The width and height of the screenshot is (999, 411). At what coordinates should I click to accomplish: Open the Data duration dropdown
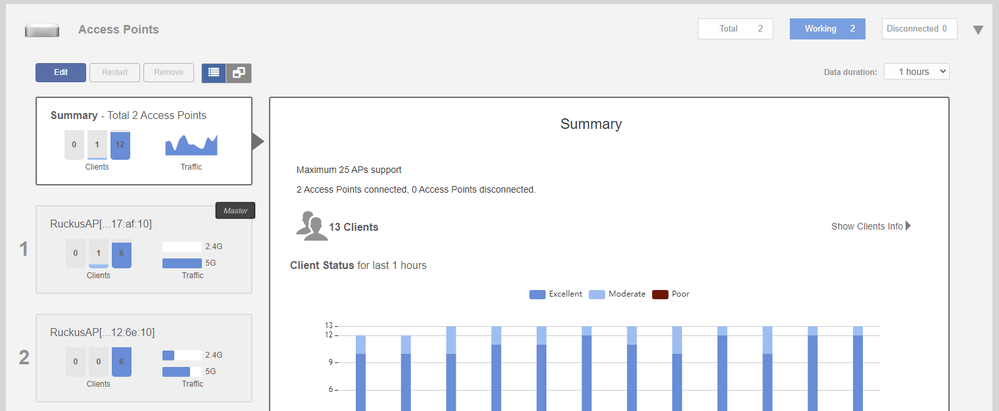click(916, 72)
